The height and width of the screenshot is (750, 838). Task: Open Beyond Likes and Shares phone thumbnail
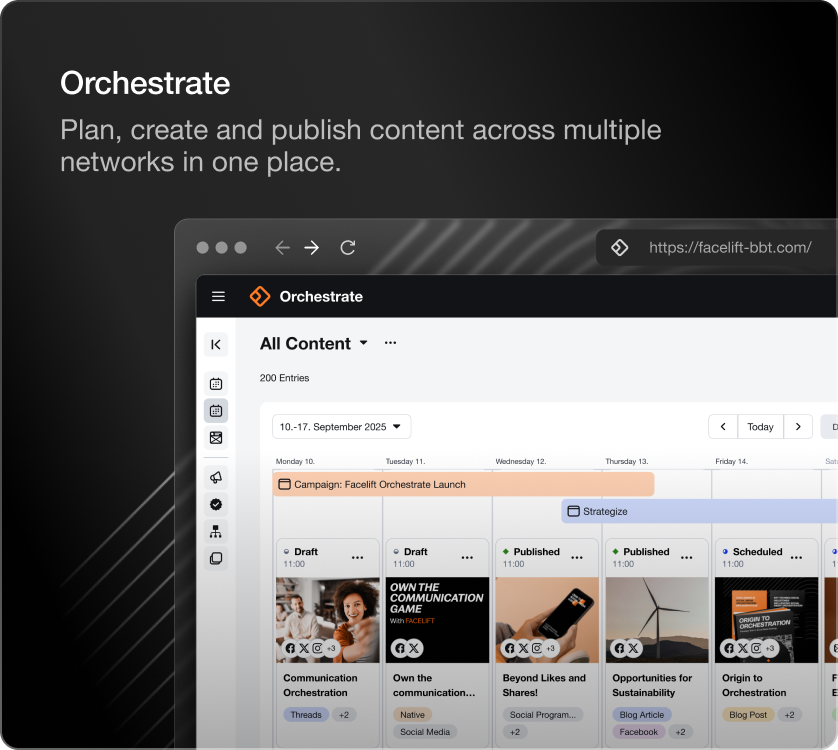coord(547,620)
